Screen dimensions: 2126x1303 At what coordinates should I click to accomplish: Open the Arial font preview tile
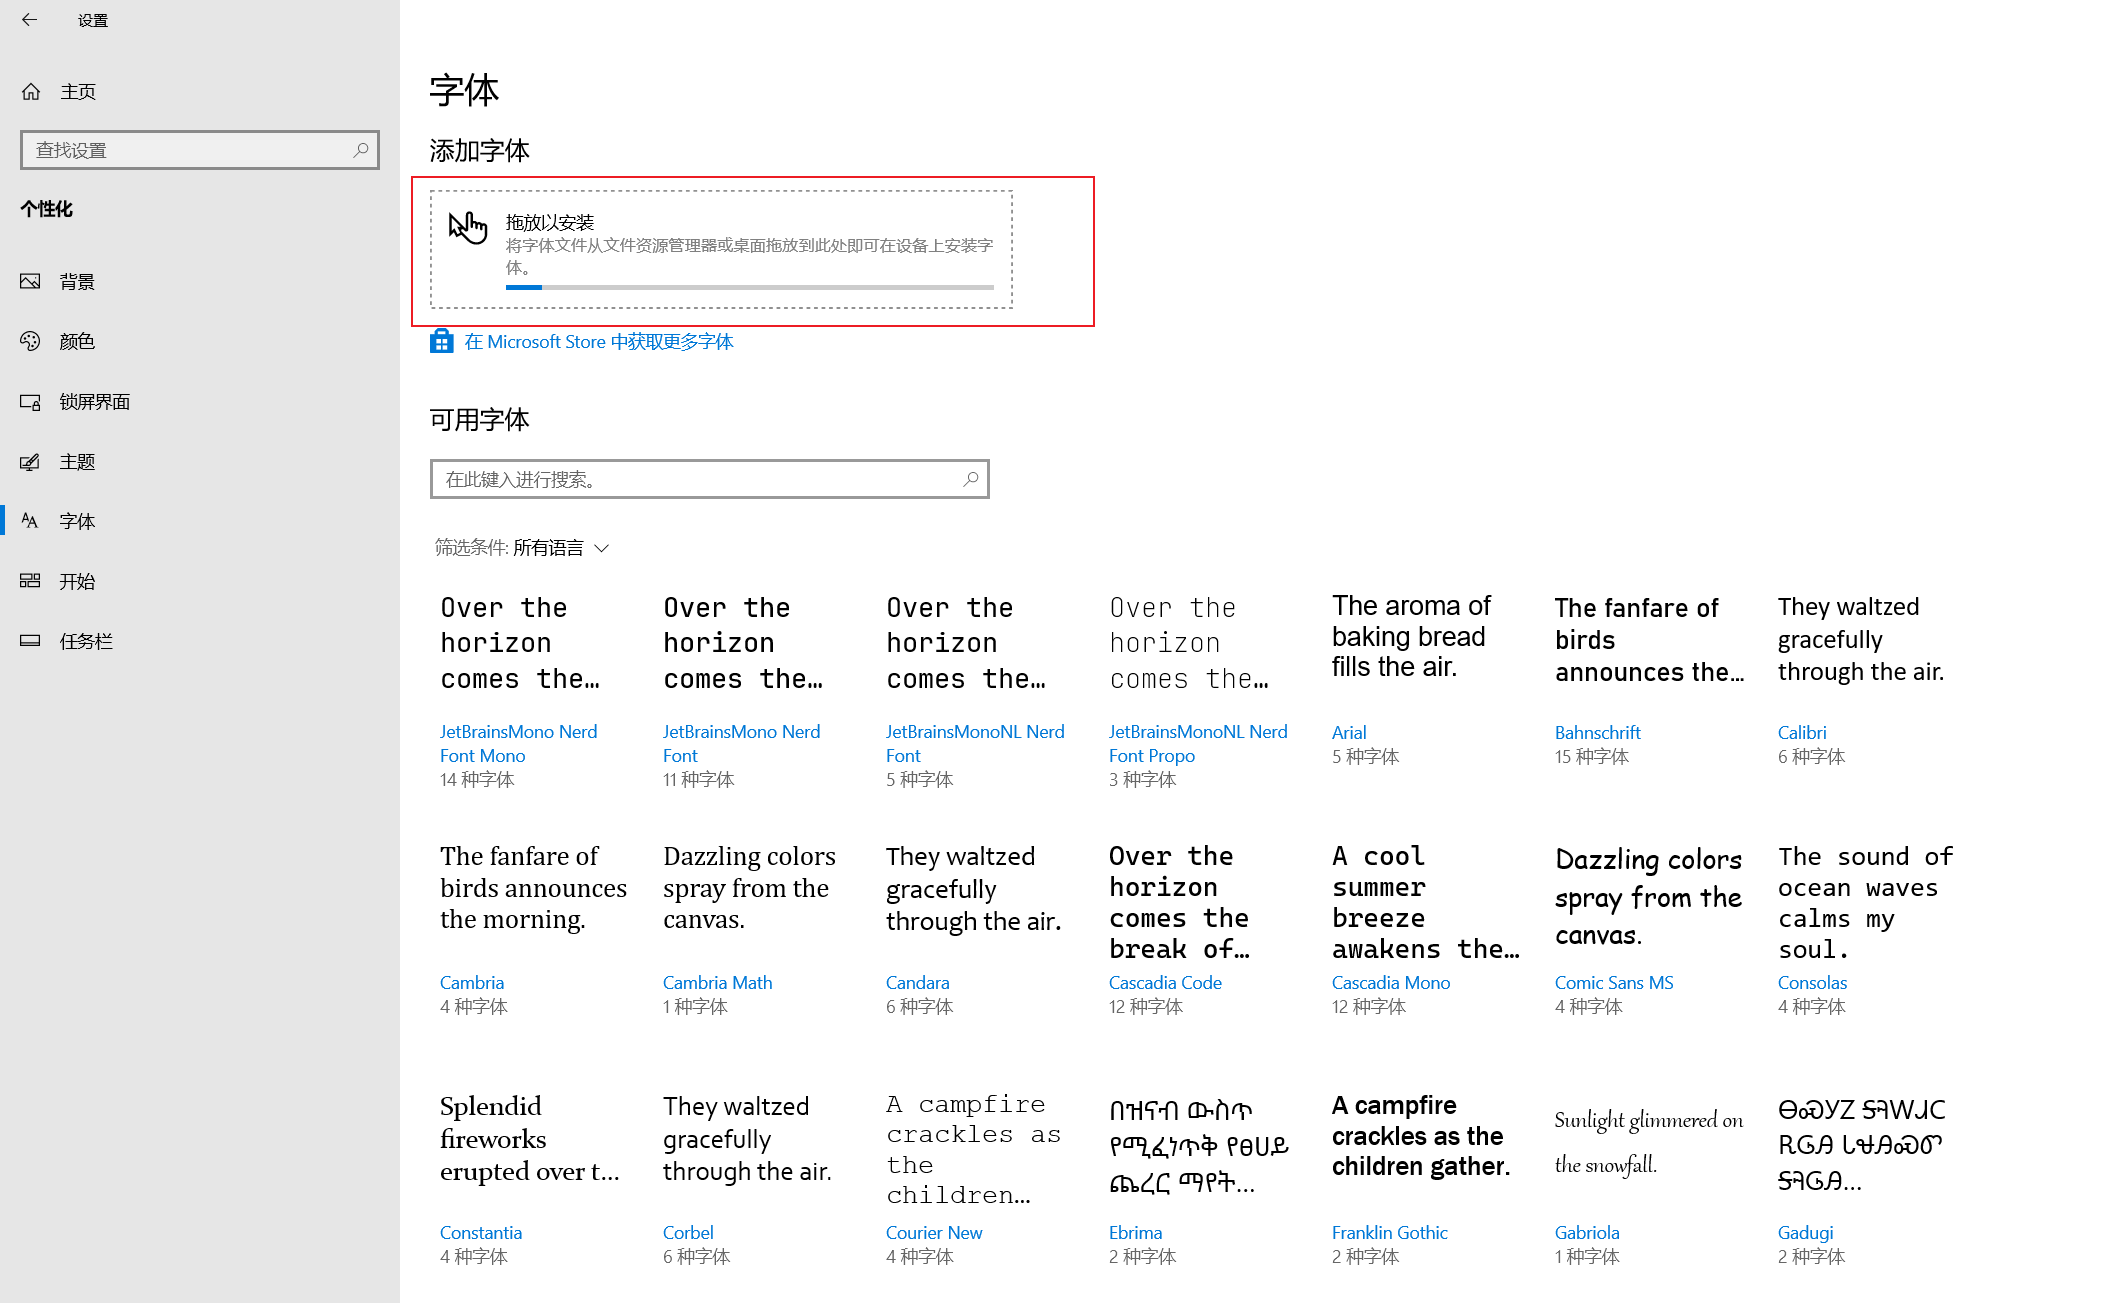[x=1411, y=637]
